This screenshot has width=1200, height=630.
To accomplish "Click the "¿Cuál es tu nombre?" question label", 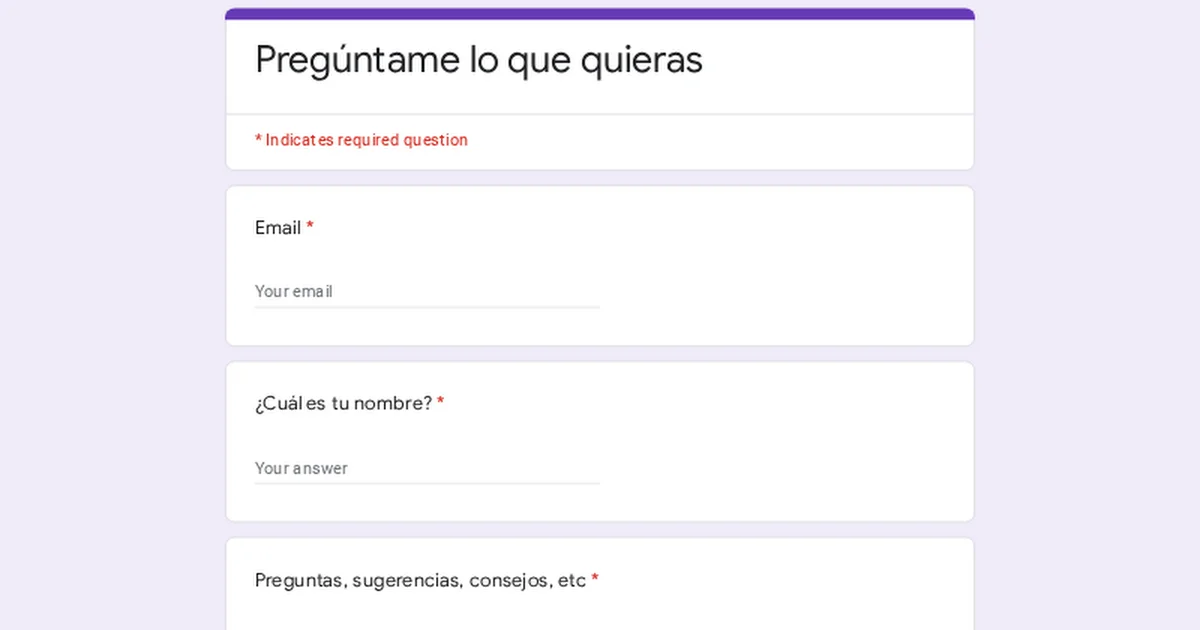I will [x=343, y=404].
